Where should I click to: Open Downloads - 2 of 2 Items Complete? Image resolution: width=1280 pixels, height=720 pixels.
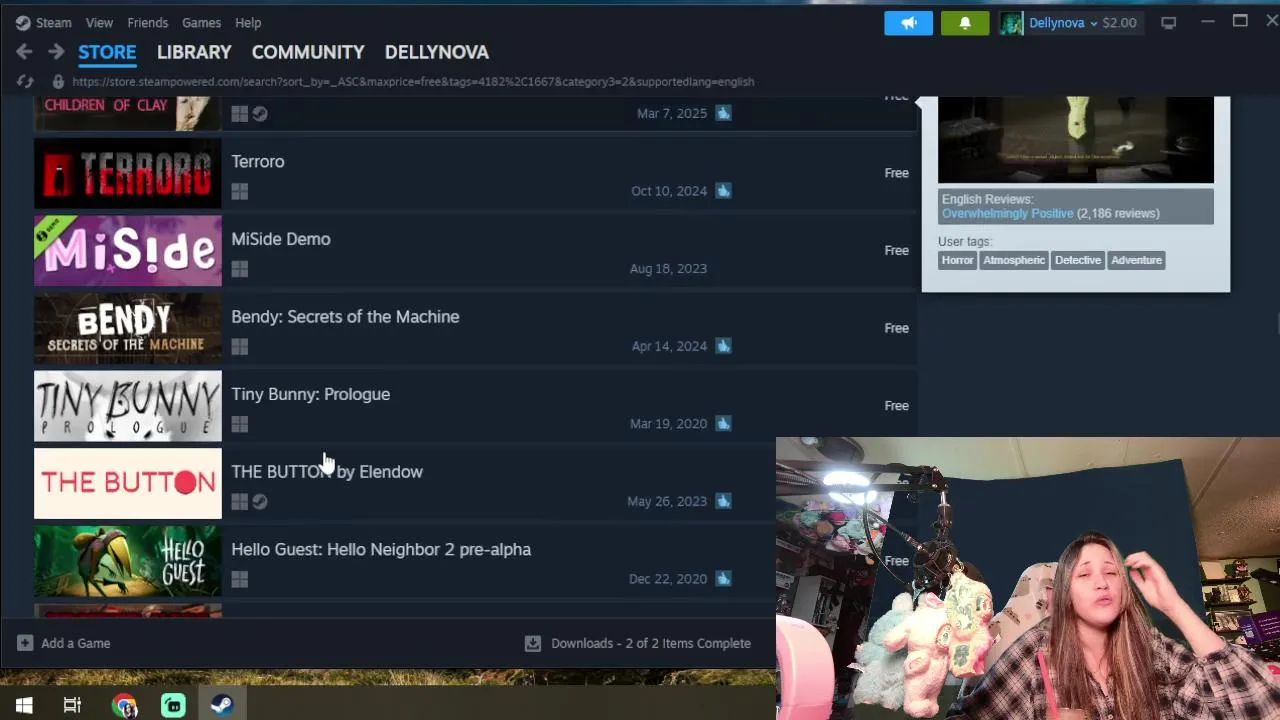click(x=651, y=643)
